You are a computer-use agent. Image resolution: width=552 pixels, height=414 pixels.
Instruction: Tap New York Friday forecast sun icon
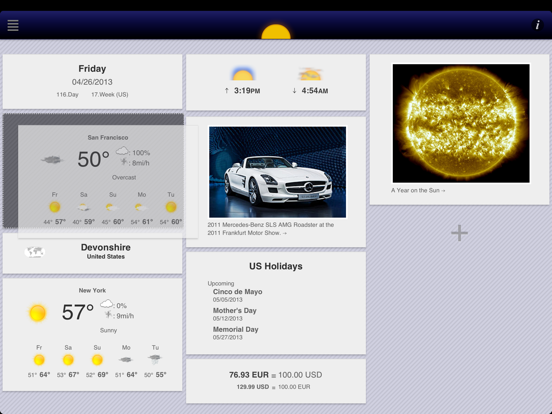[39, 360]
